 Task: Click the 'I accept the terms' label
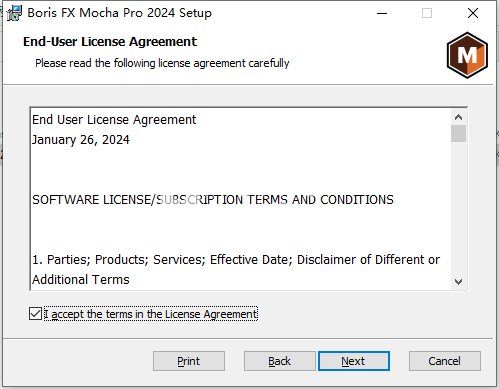pos(151,314)
